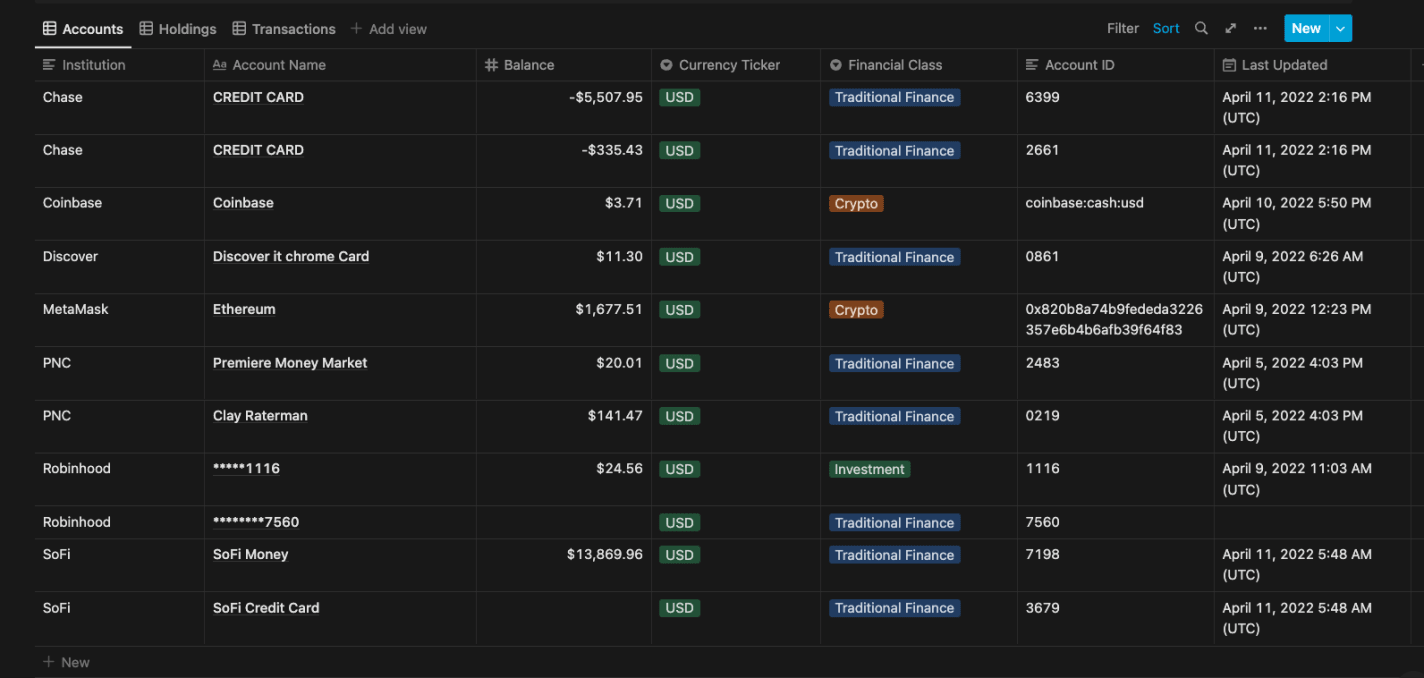Click the Currency Ticker select-type icon
This screenshot has height=678, width=1424.
(666, 65)
